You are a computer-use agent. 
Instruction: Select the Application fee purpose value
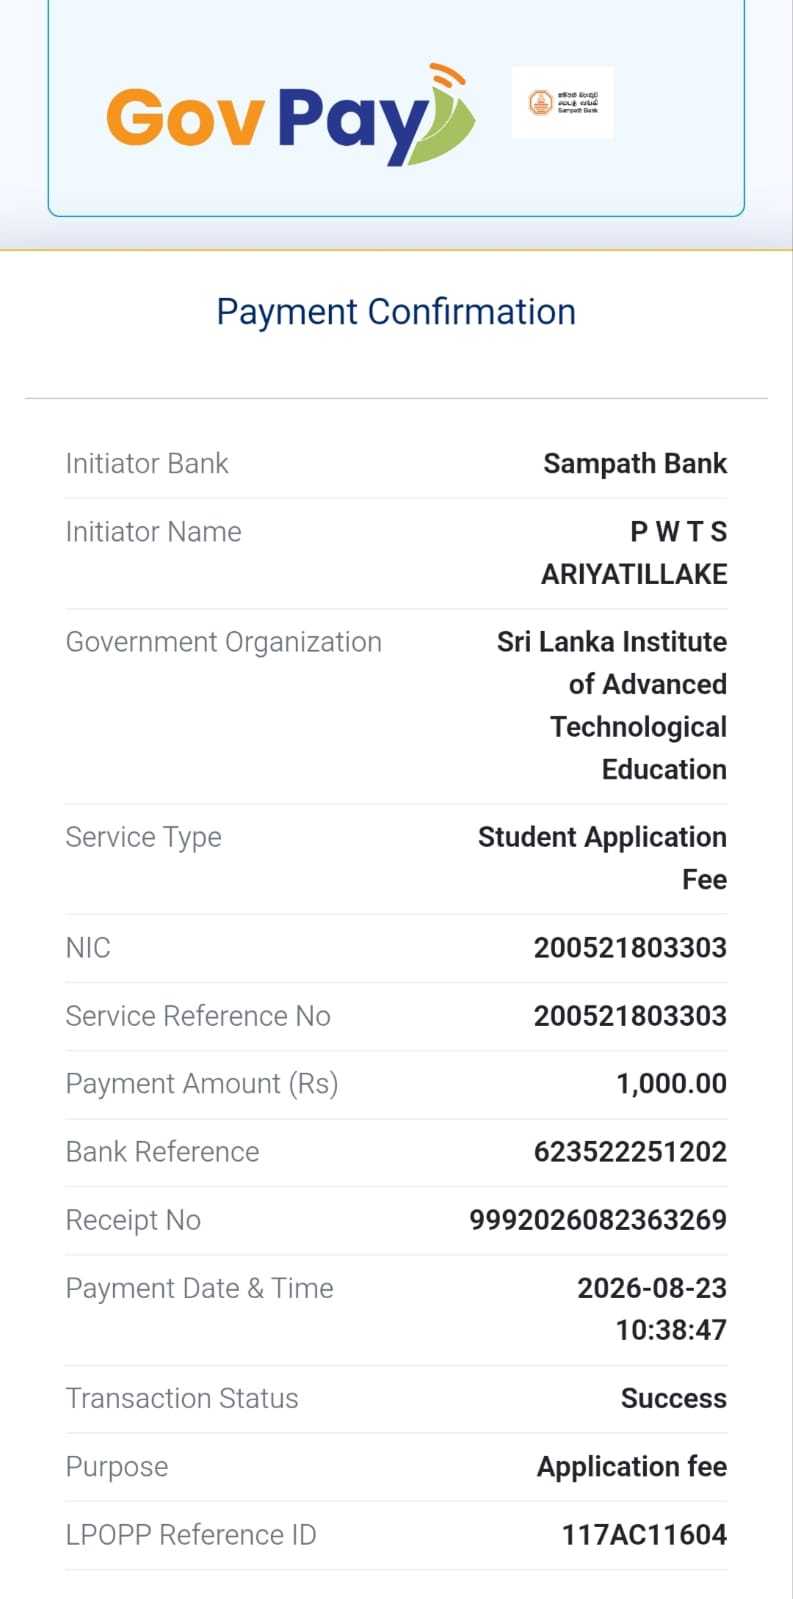tap(632, 1467)
